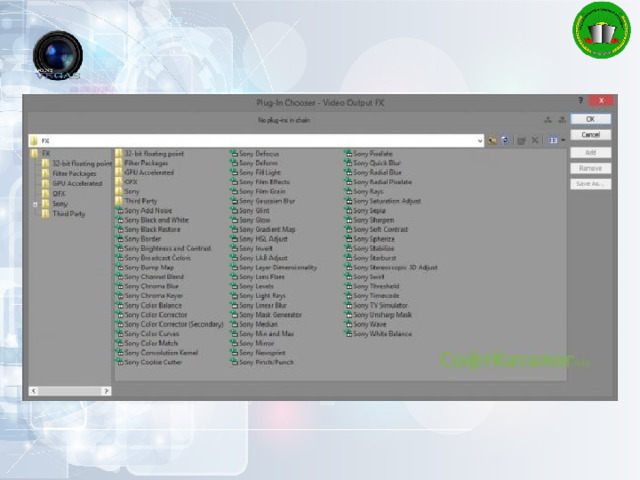
Task: Select the Sony Sharpen plug-in icon
Action: coord(348,220)
